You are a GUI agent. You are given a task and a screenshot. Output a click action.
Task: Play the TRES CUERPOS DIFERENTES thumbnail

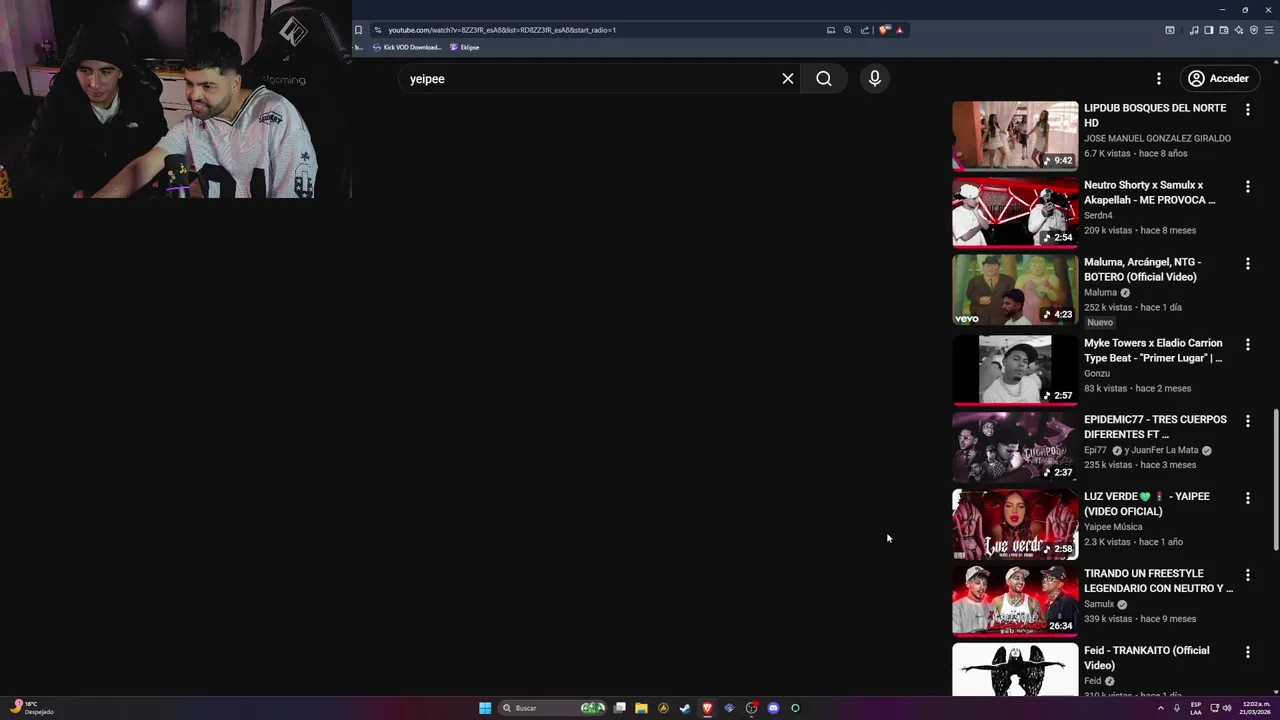pyautogui.click(x=1015, y=447)
